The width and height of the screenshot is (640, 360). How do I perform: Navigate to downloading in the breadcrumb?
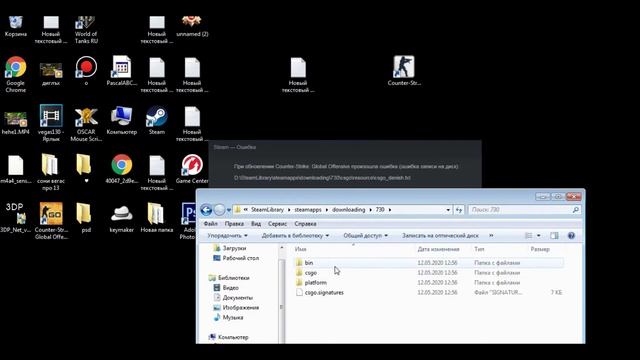pos(348,210)
